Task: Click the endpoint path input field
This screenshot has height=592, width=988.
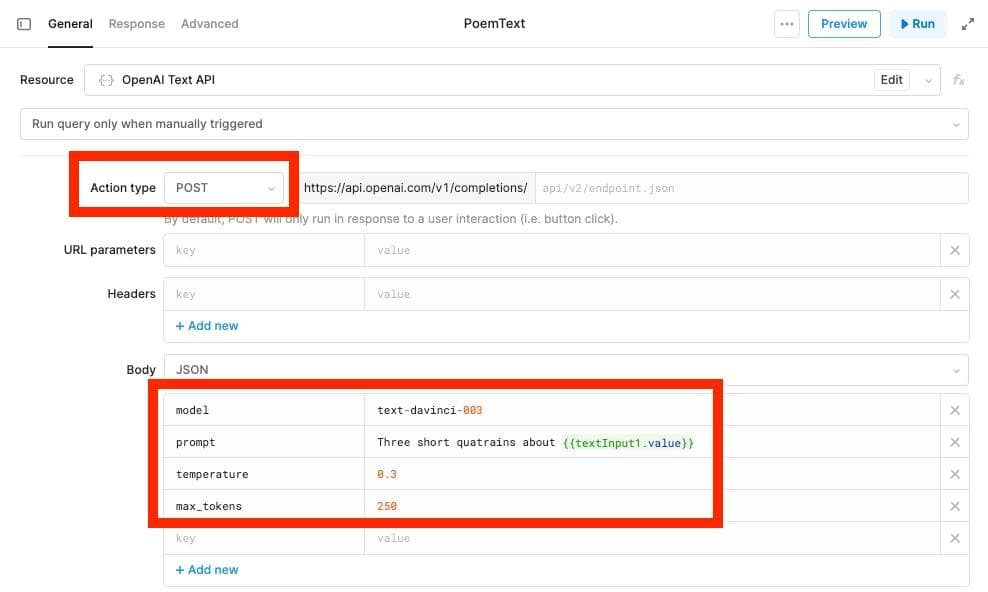Action: coord(750,188)
